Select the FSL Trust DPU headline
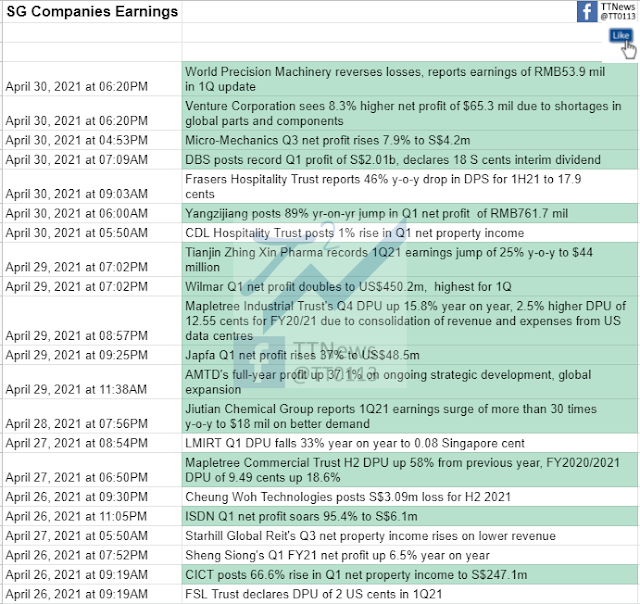This screenshot has height=604, width=640. [409, 594]
